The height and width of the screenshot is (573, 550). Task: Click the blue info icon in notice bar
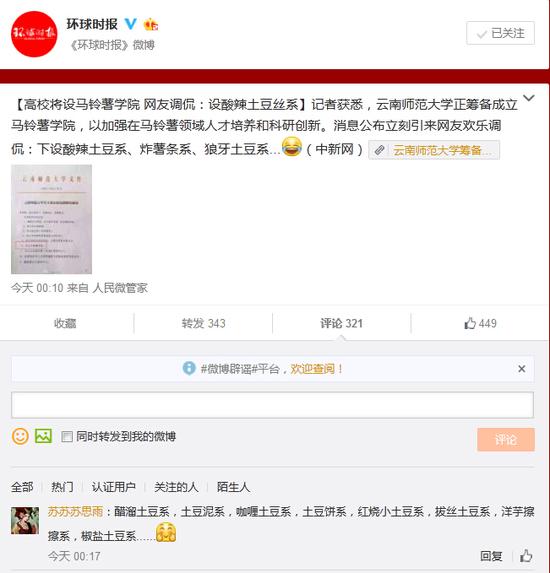[x=189, y=368]
